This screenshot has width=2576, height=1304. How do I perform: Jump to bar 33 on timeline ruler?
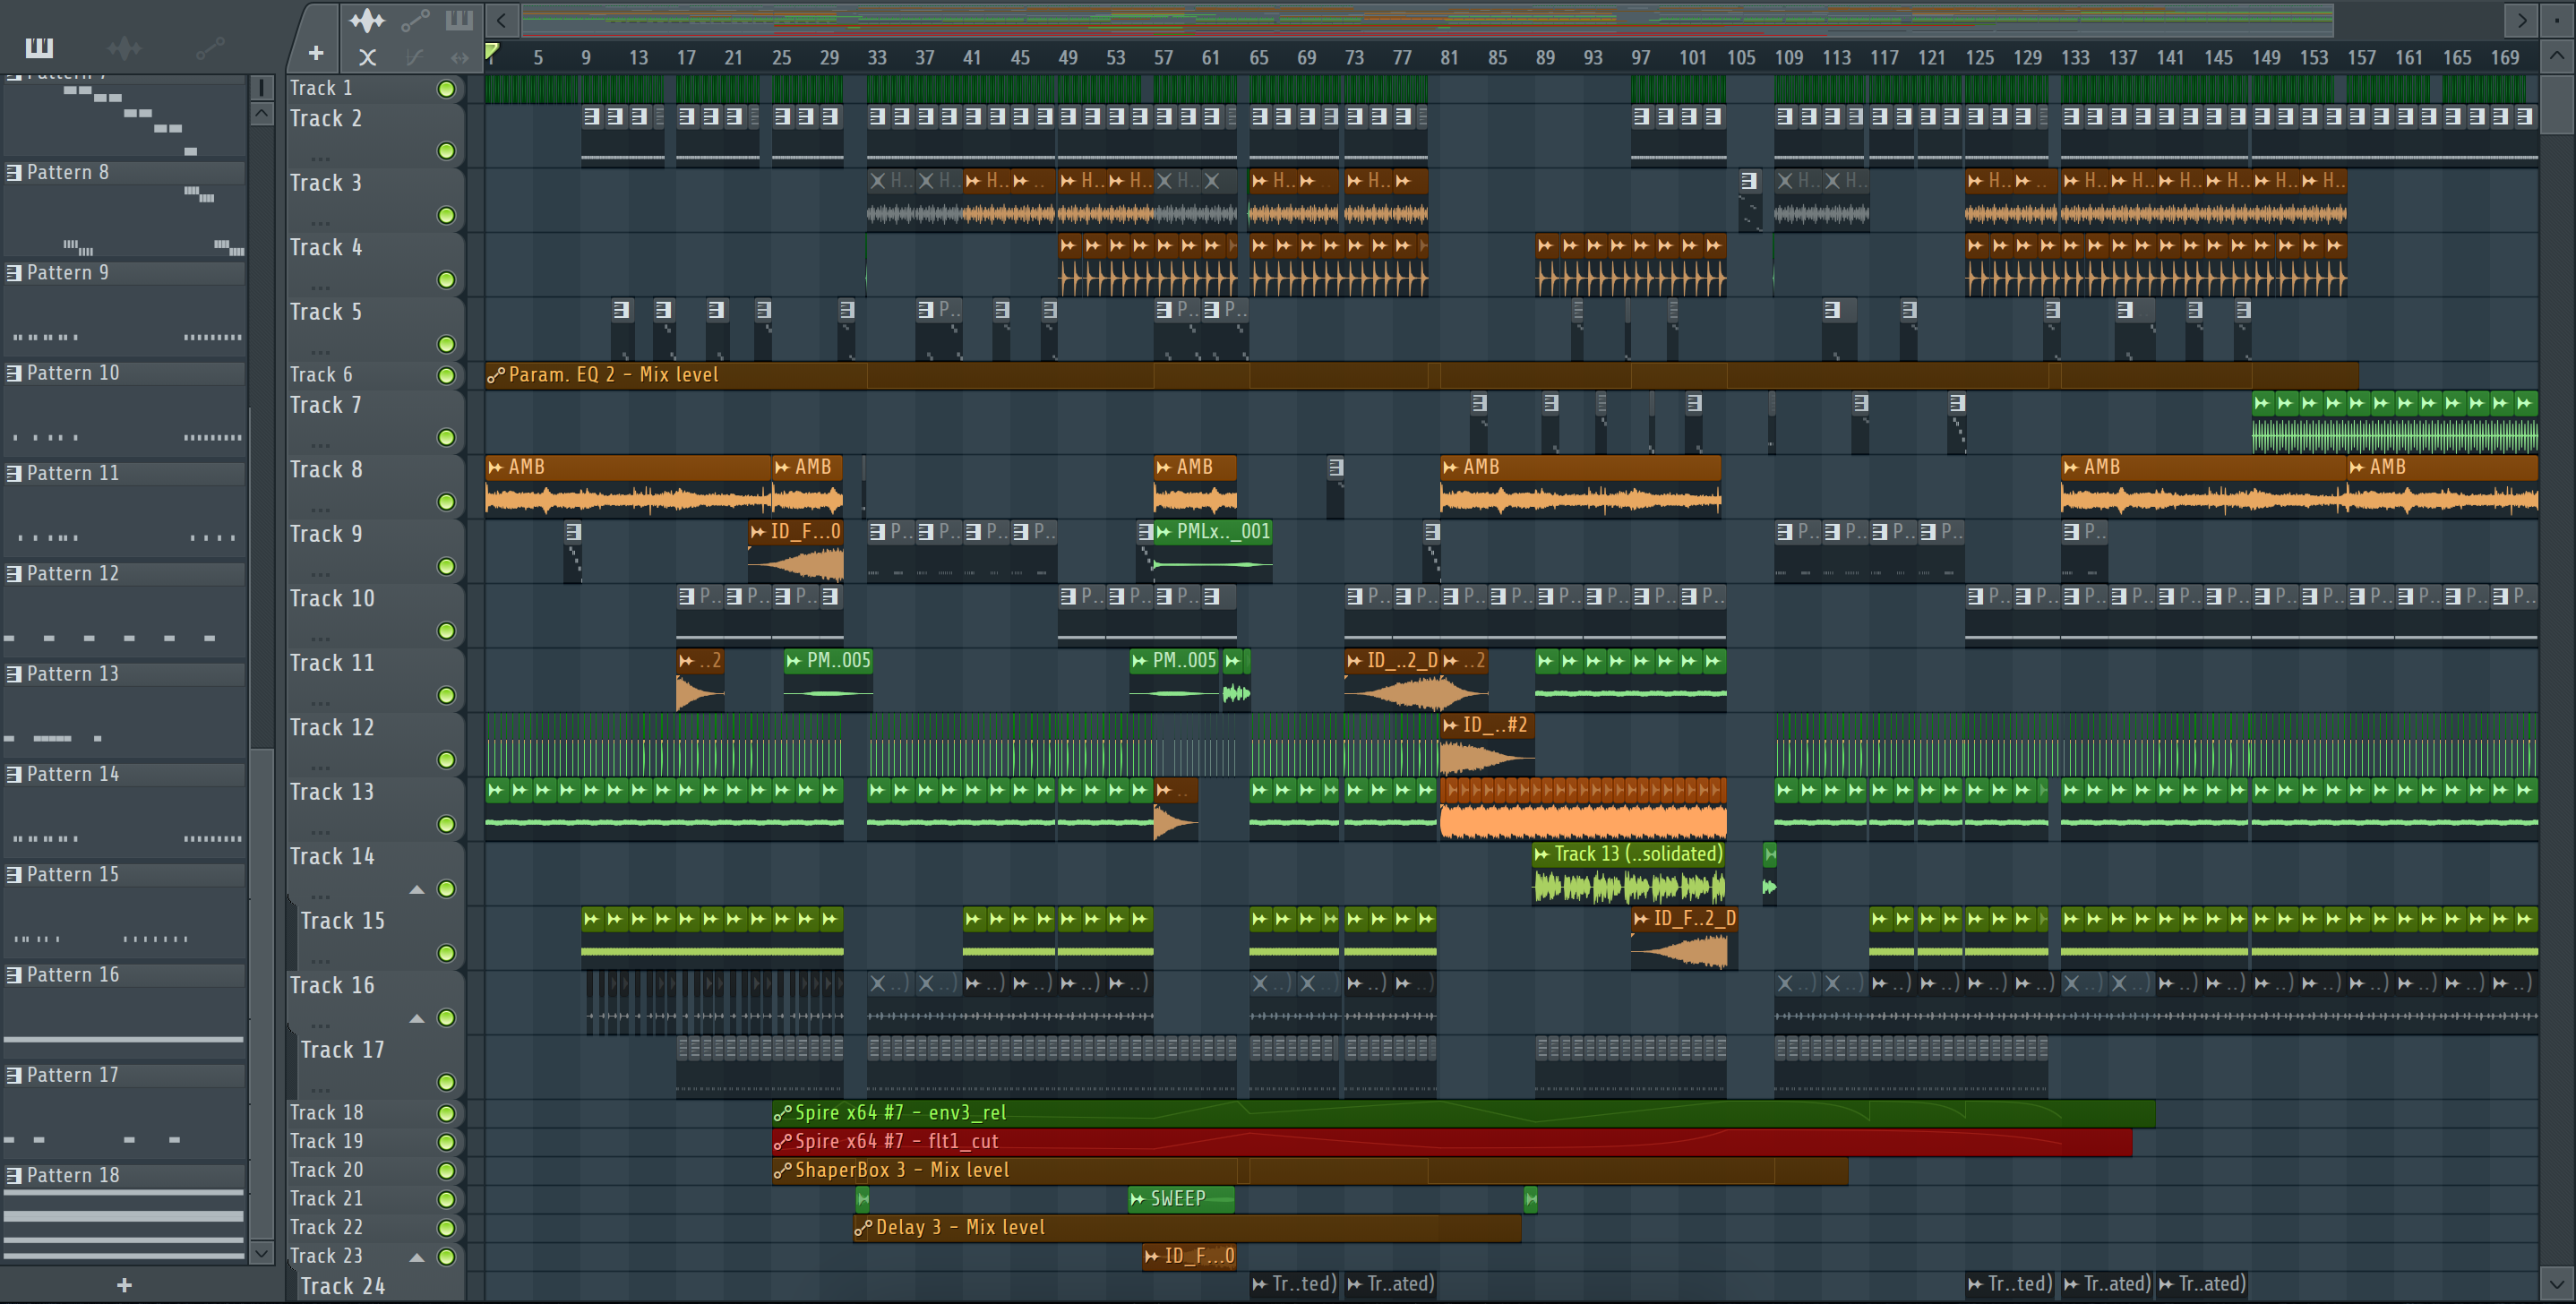pyautogui.click(x=877, y=57)
